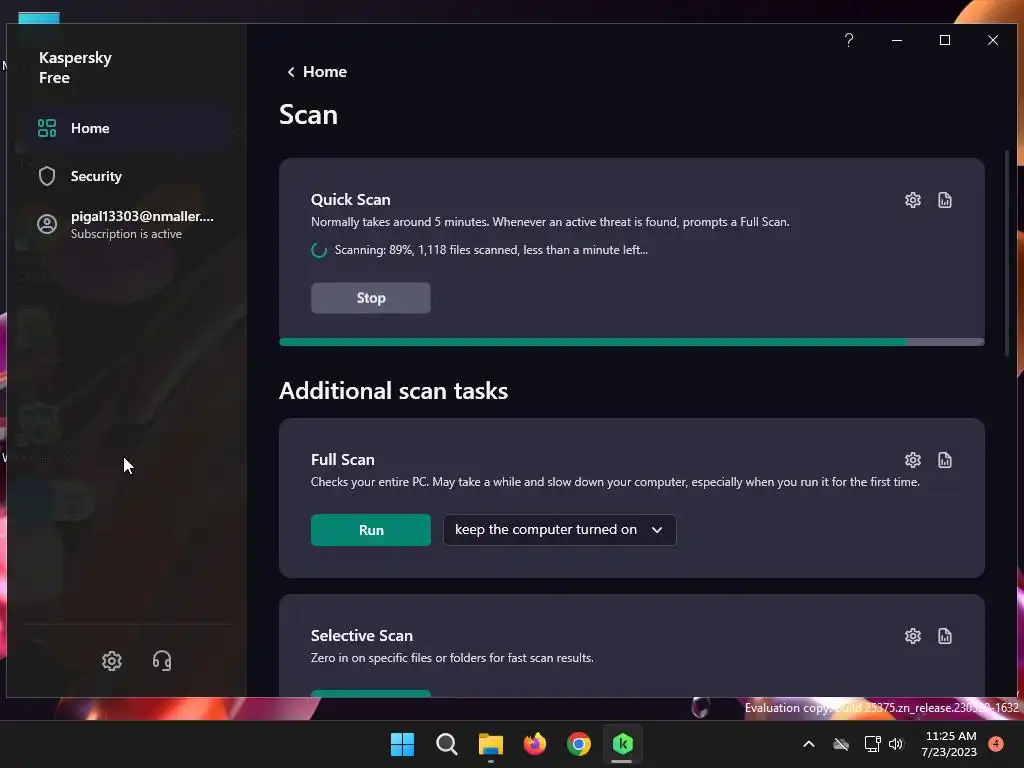Click Kaspersky Free title text
The height and width of the screenshot is (768, 1024).
[x=75, y=67]
